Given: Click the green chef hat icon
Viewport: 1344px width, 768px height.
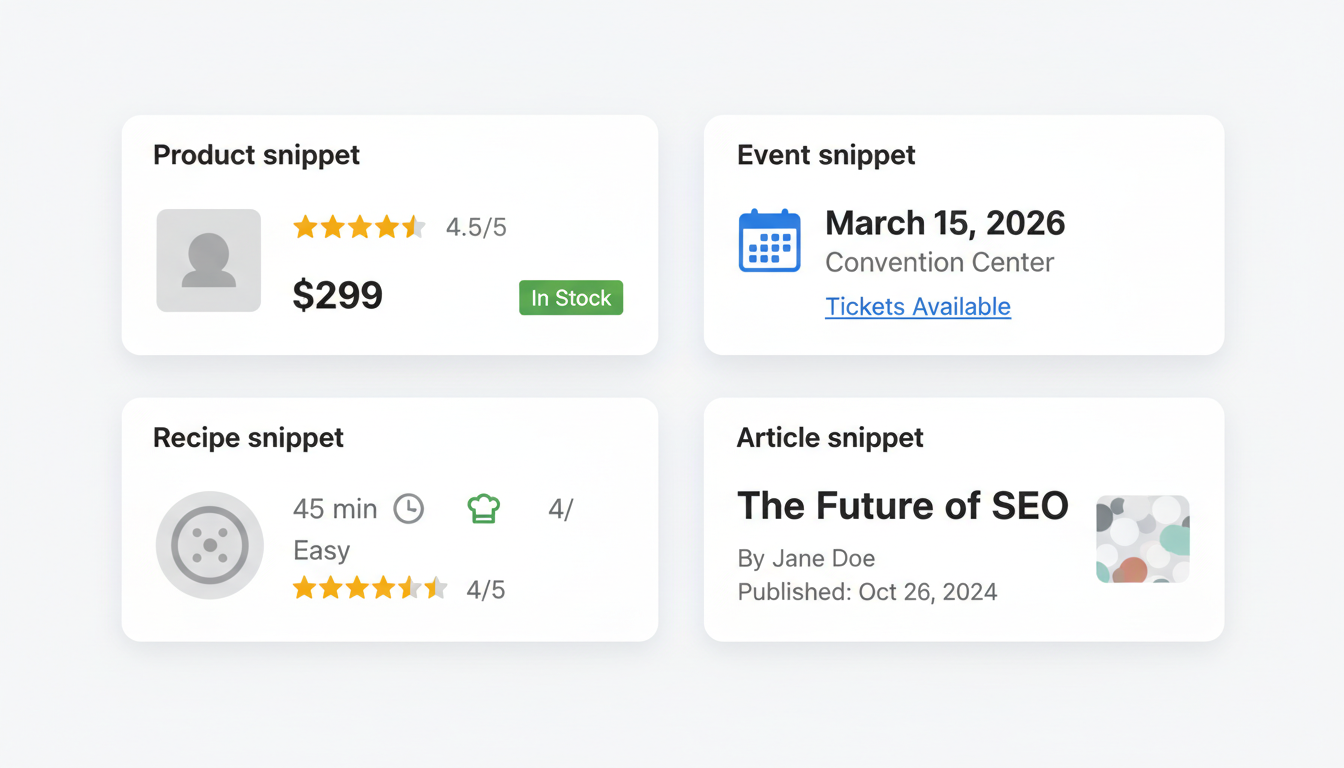Looking at the screenshot, I should click(x=484, y=509).
